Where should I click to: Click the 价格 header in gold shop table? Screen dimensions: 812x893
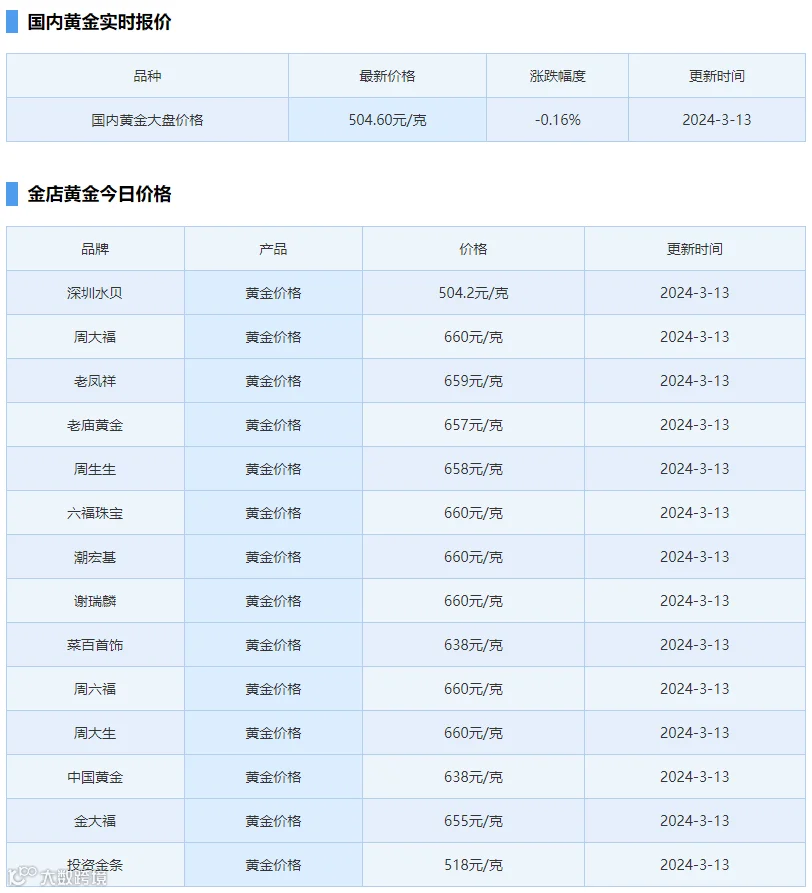[x=473, y=249]
